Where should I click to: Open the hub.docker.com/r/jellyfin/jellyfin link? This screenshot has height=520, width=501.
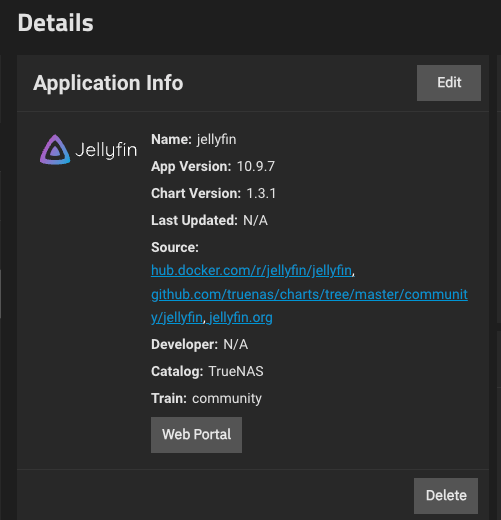252,271
